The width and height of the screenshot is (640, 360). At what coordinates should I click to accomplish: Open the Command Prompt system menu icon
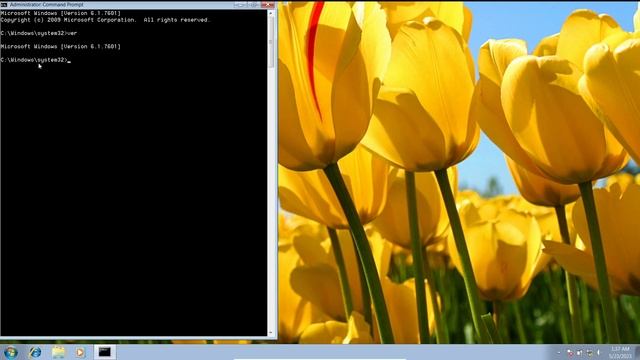click(x=4, y=4)
